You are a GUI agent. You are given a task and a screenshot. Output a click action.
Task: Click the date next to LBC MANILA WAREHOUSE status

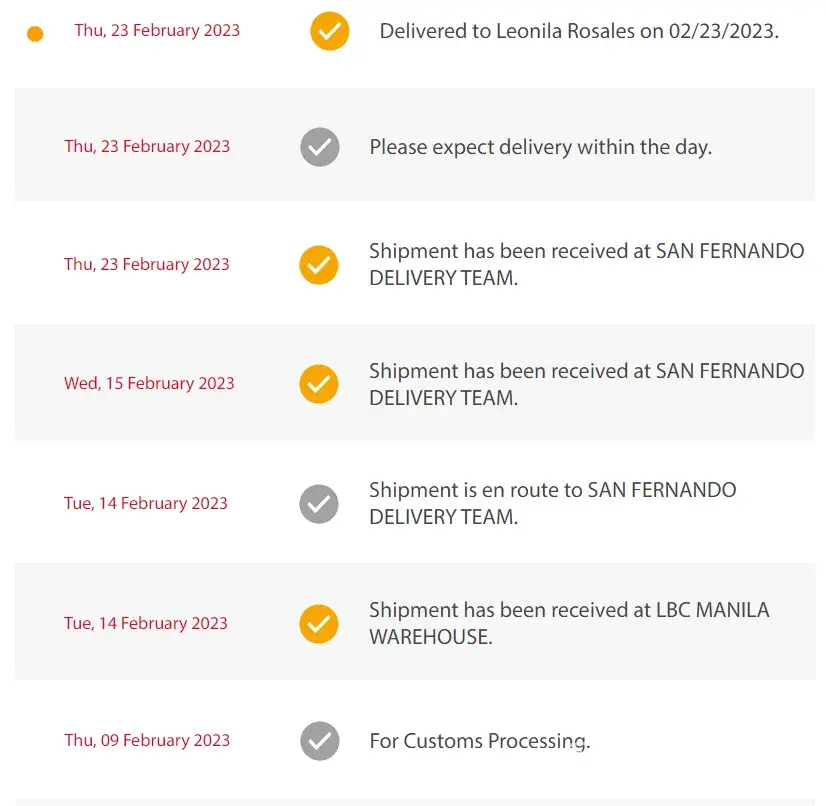pyautogui.click(x=146, y=623)
